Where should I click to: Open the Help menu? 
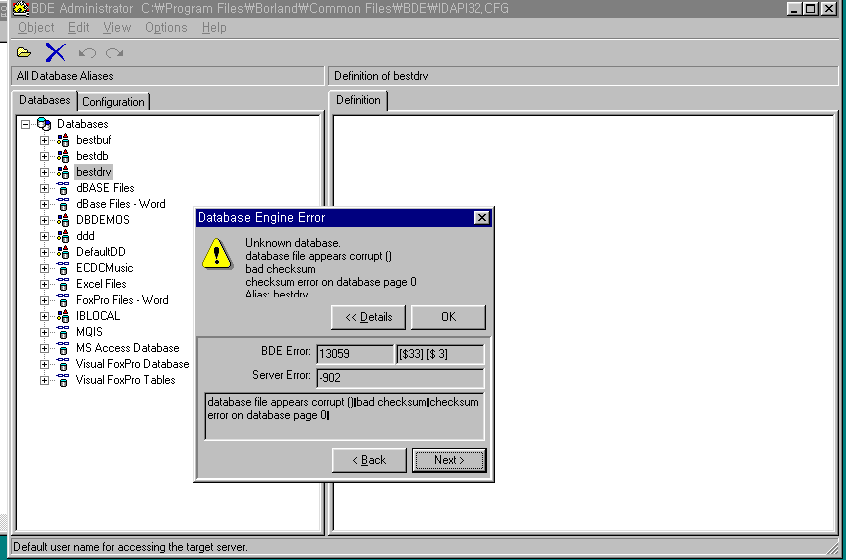(x=214, y=28)
